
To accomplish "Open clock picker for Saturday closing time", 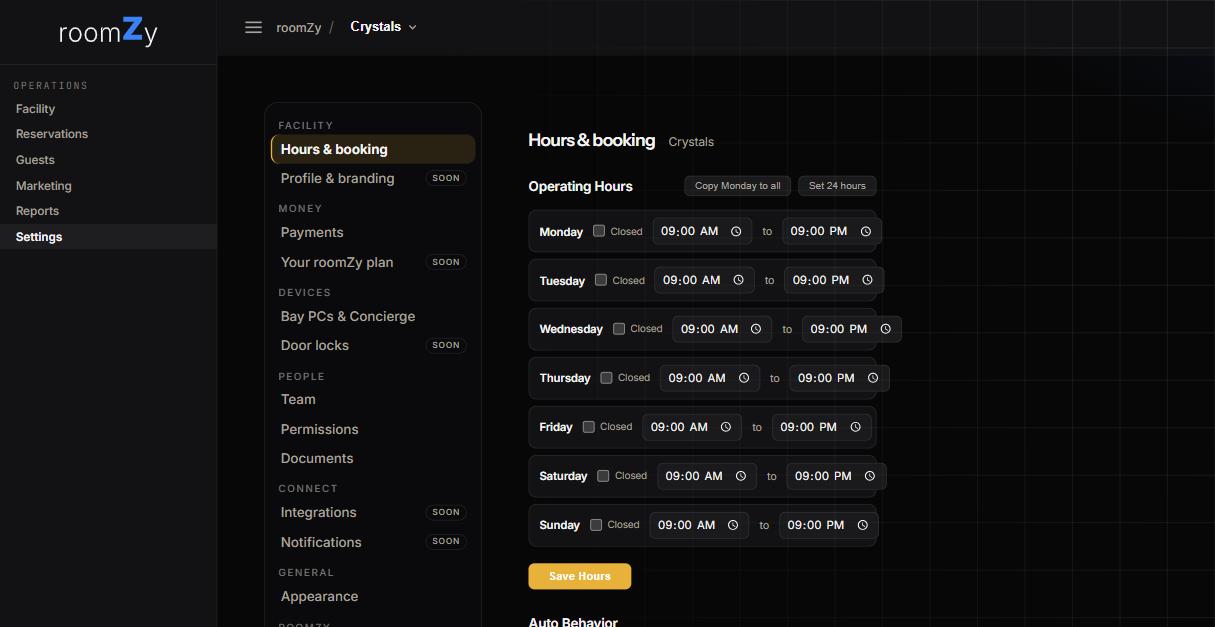I will click(x=870, y=476).
